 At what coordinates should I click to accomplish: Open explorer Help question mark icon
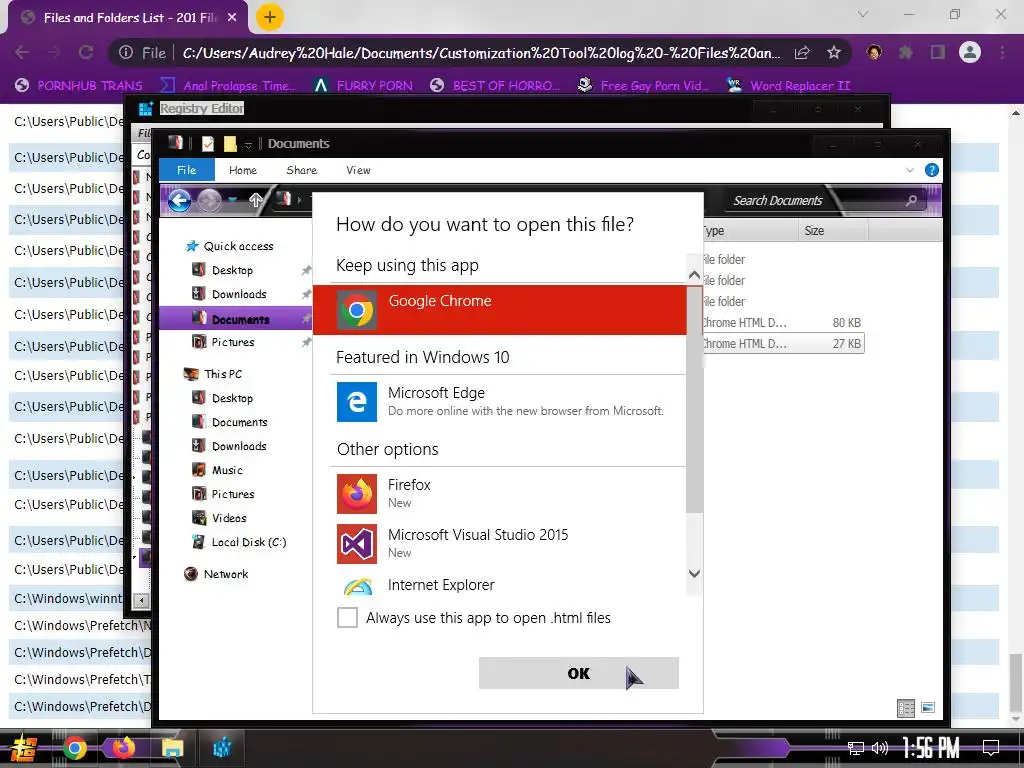(x=932, y=170)
